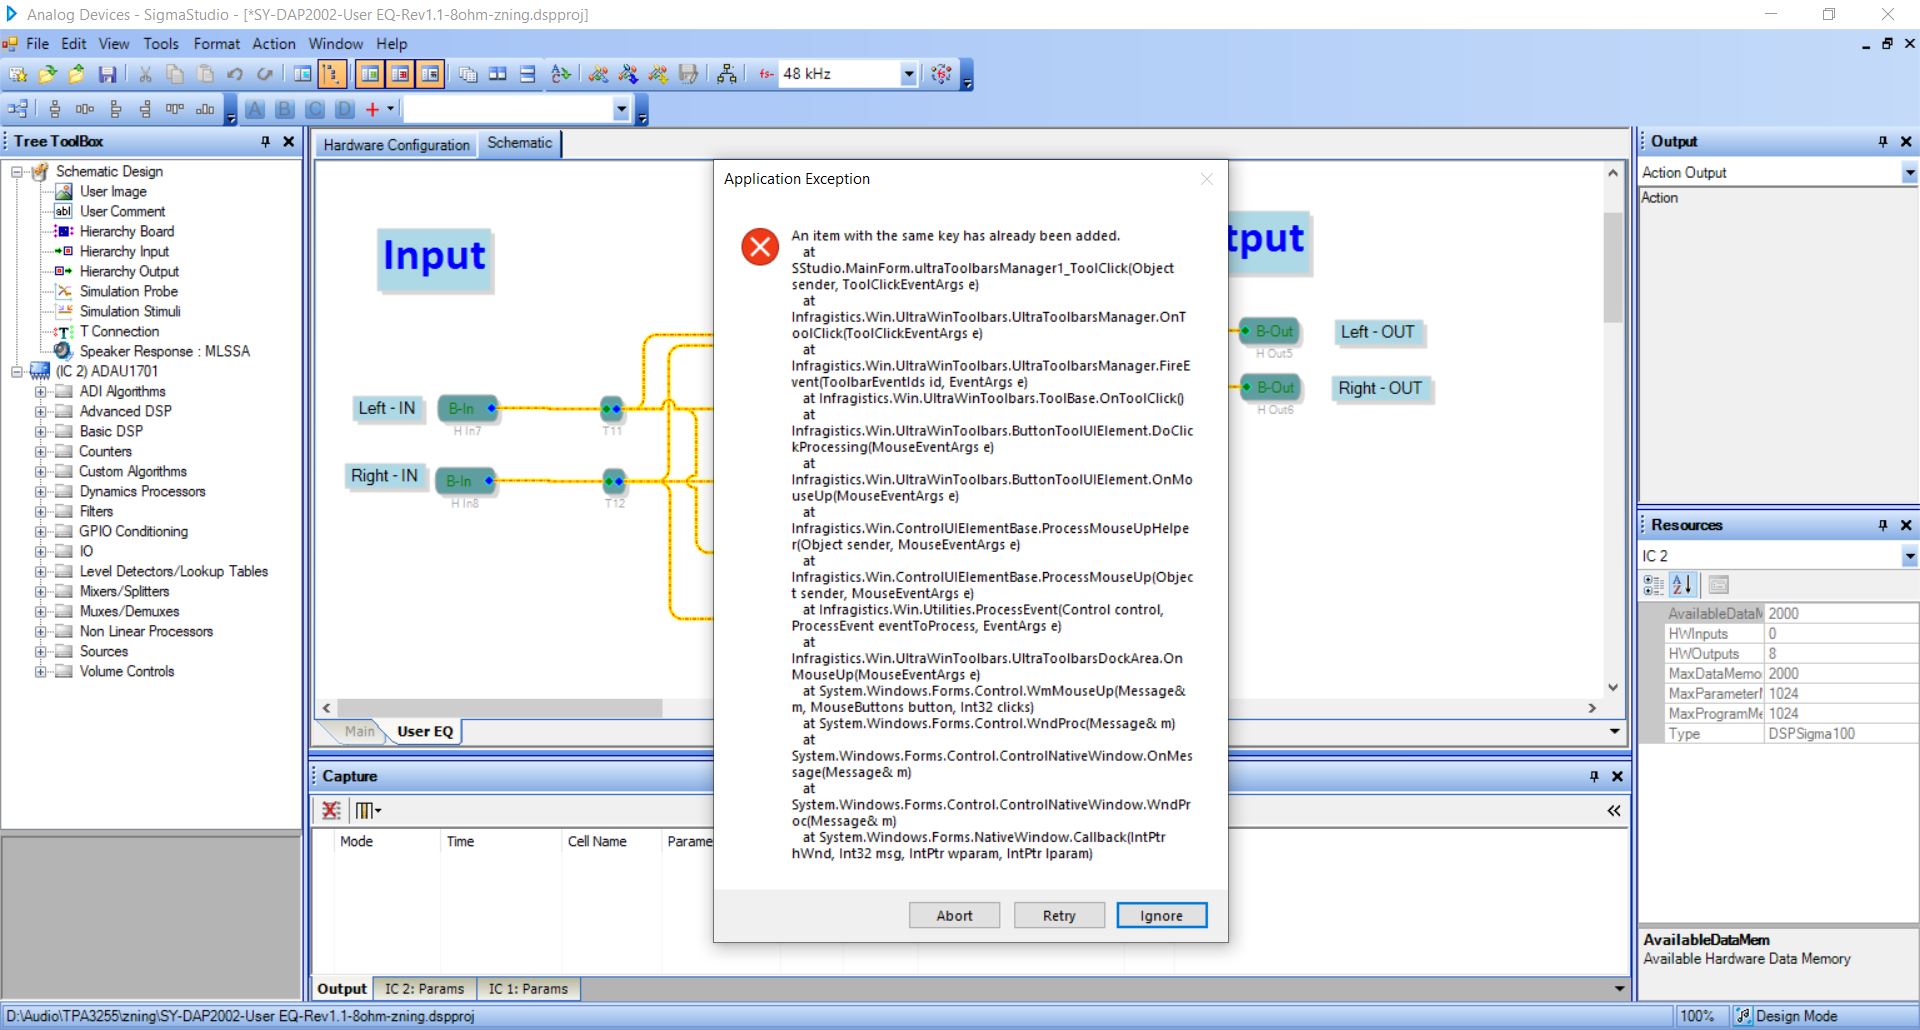Collapse the (IC 2) ADAU1701 node

16,372
